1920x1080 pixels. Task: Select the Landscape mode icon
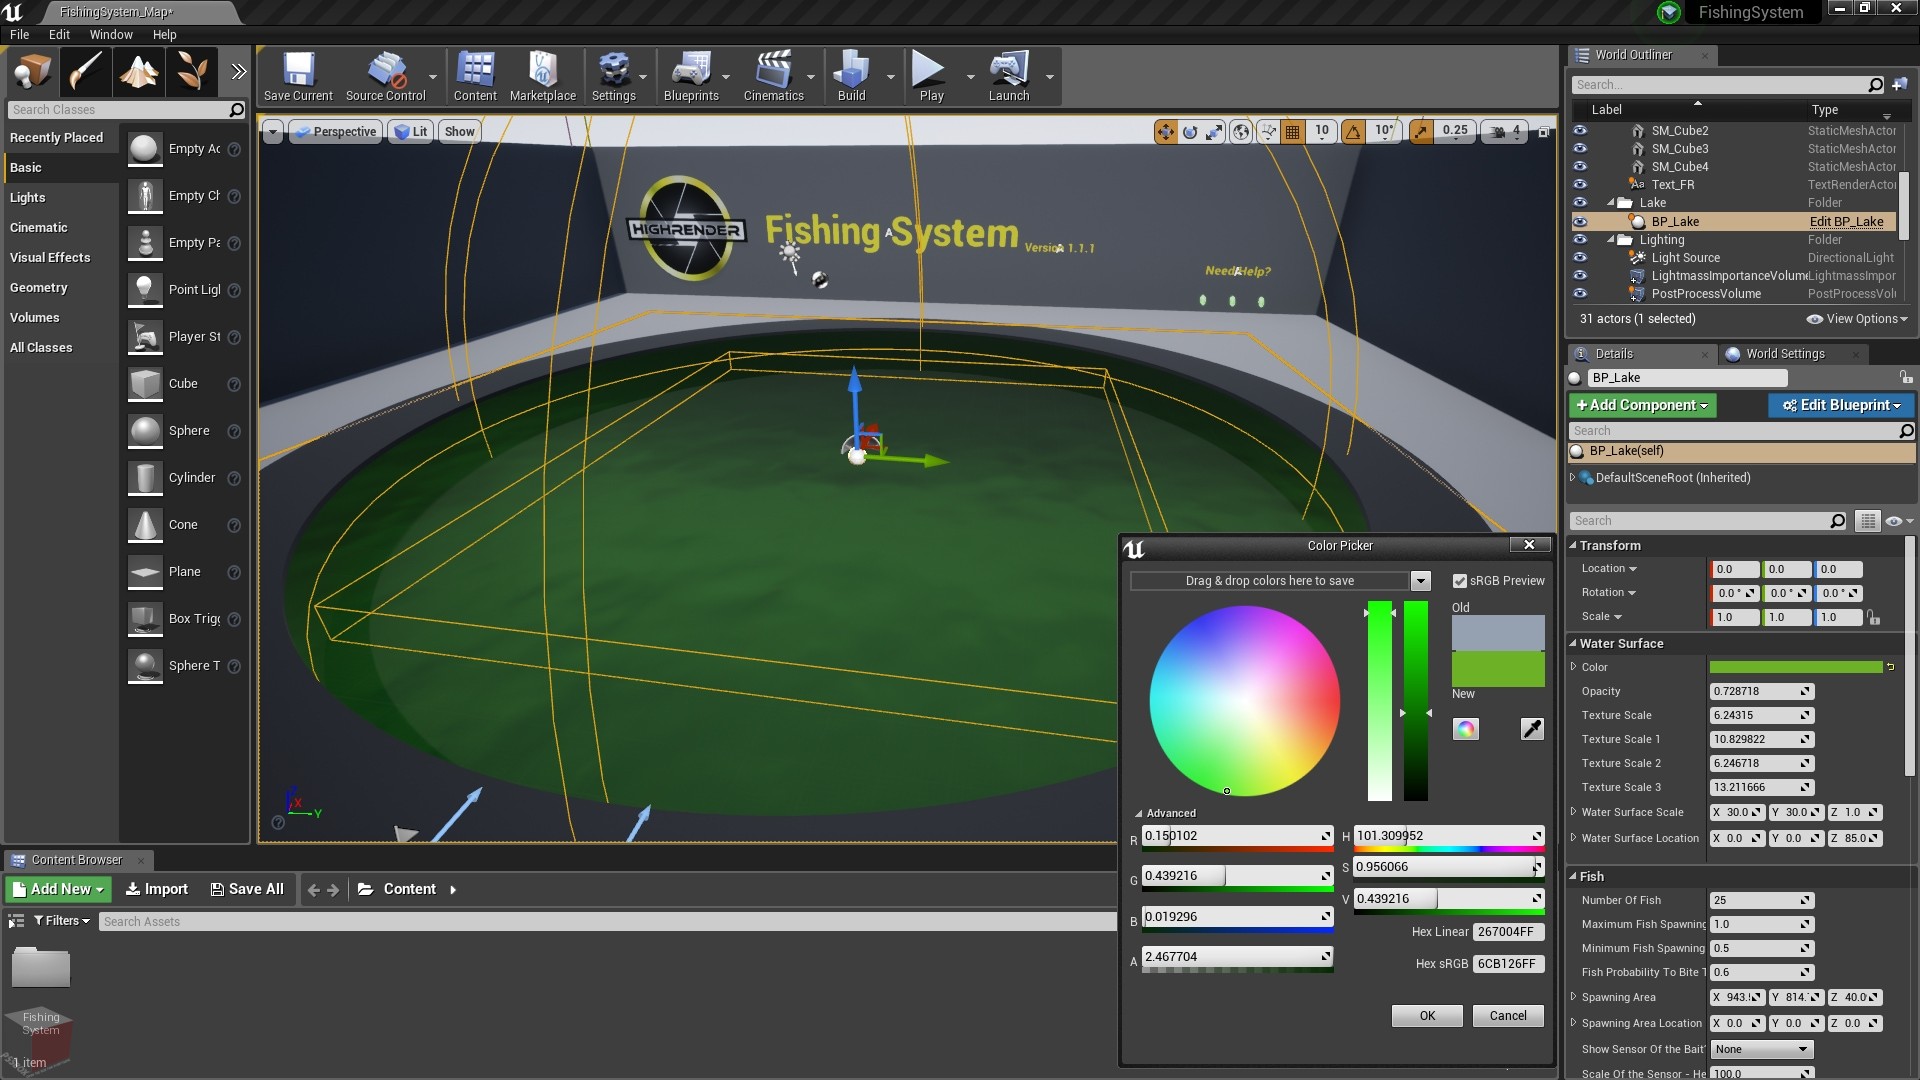(138, 72)
